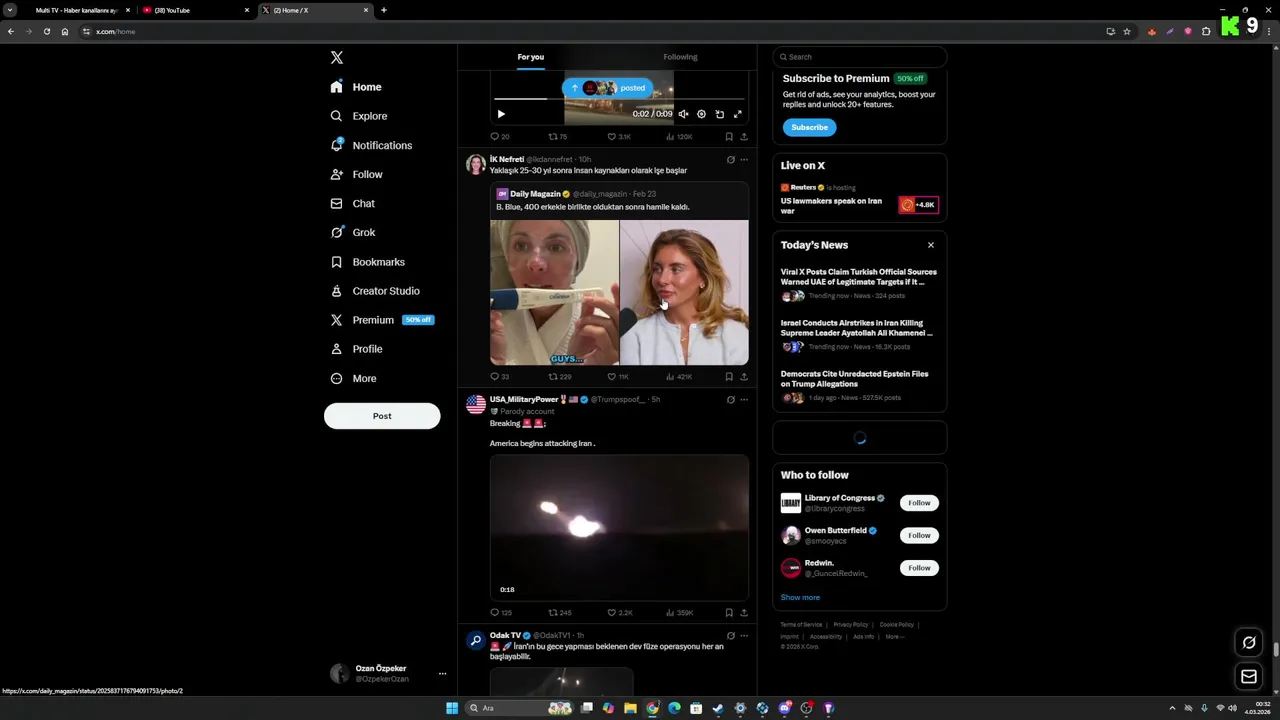Reload the page
1280x720 pixels.
(46, 31)
